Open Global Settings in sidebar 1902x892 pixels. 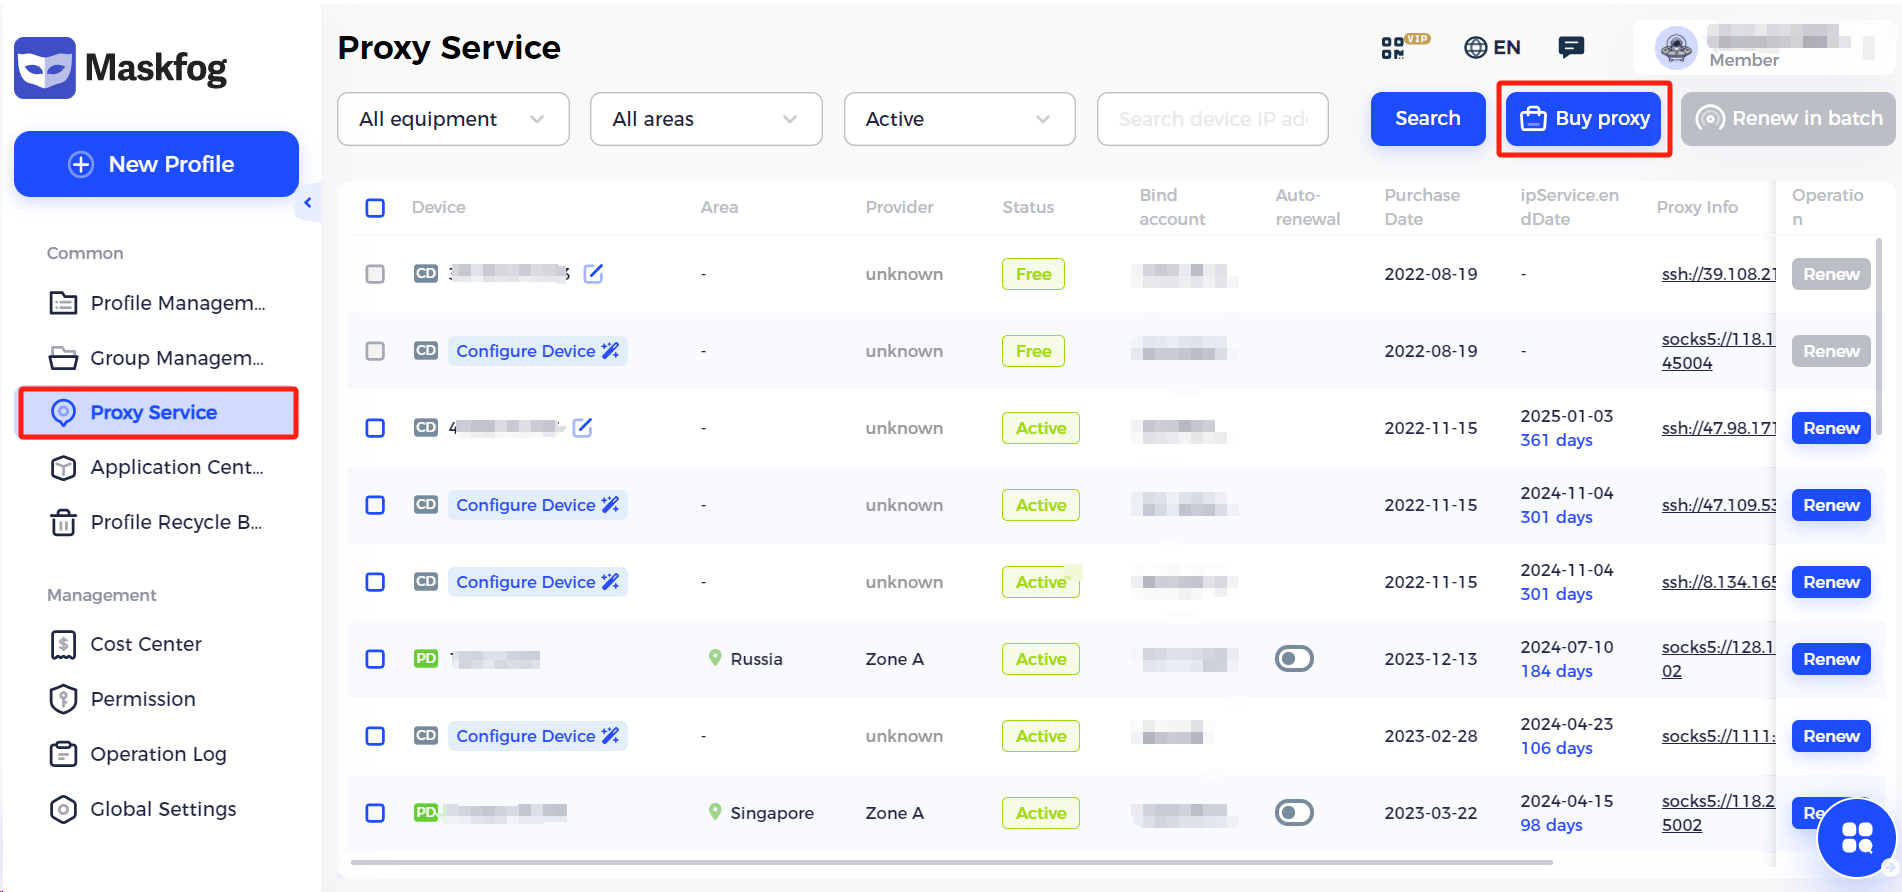click(163, 809)
